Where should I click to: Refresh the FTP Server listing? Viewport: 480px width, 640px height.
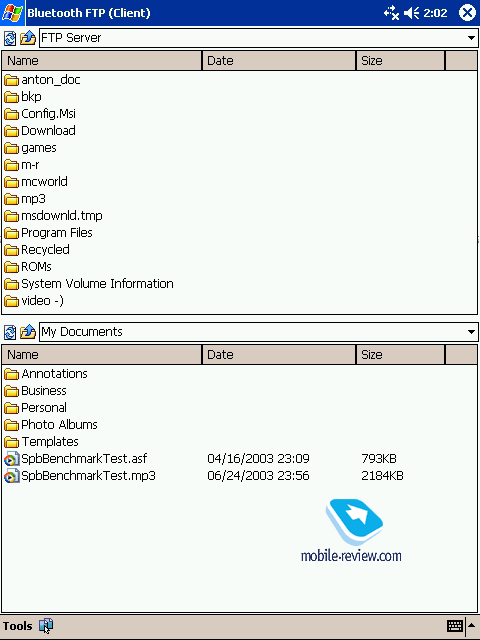[10, 38]
